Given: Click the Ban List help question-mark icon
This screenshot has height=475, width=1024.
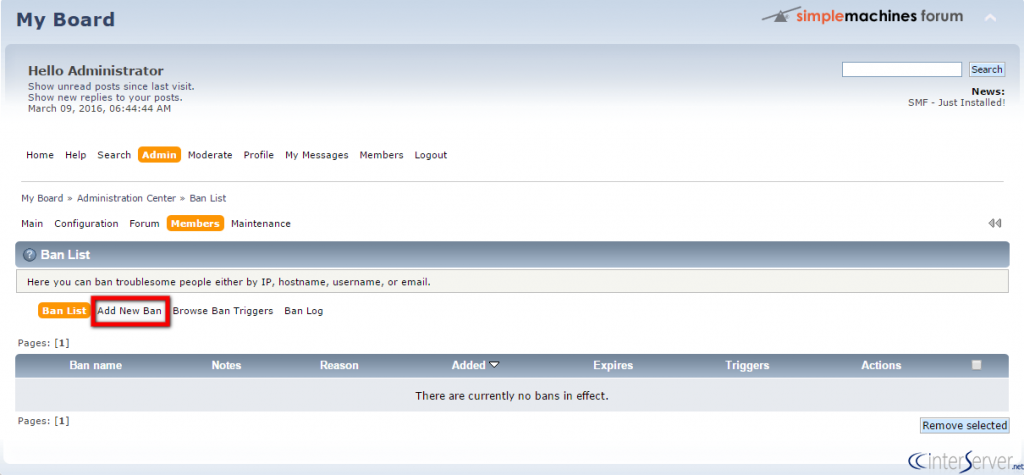Looking at the screenshot, I should pyautogui.click(x=29, y=255).
